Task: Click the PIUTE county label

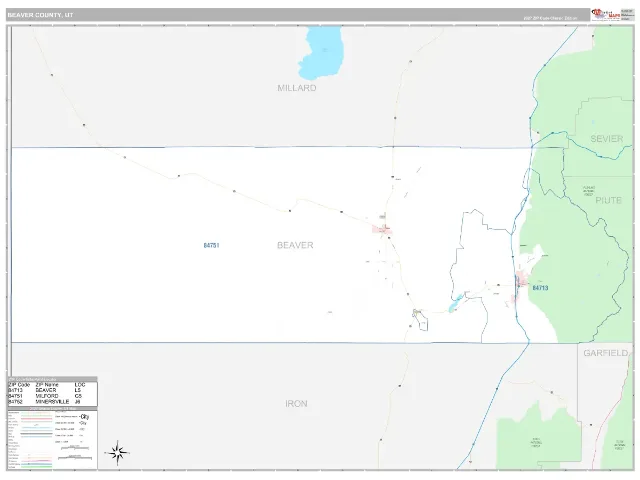Action: click(608, 200)
